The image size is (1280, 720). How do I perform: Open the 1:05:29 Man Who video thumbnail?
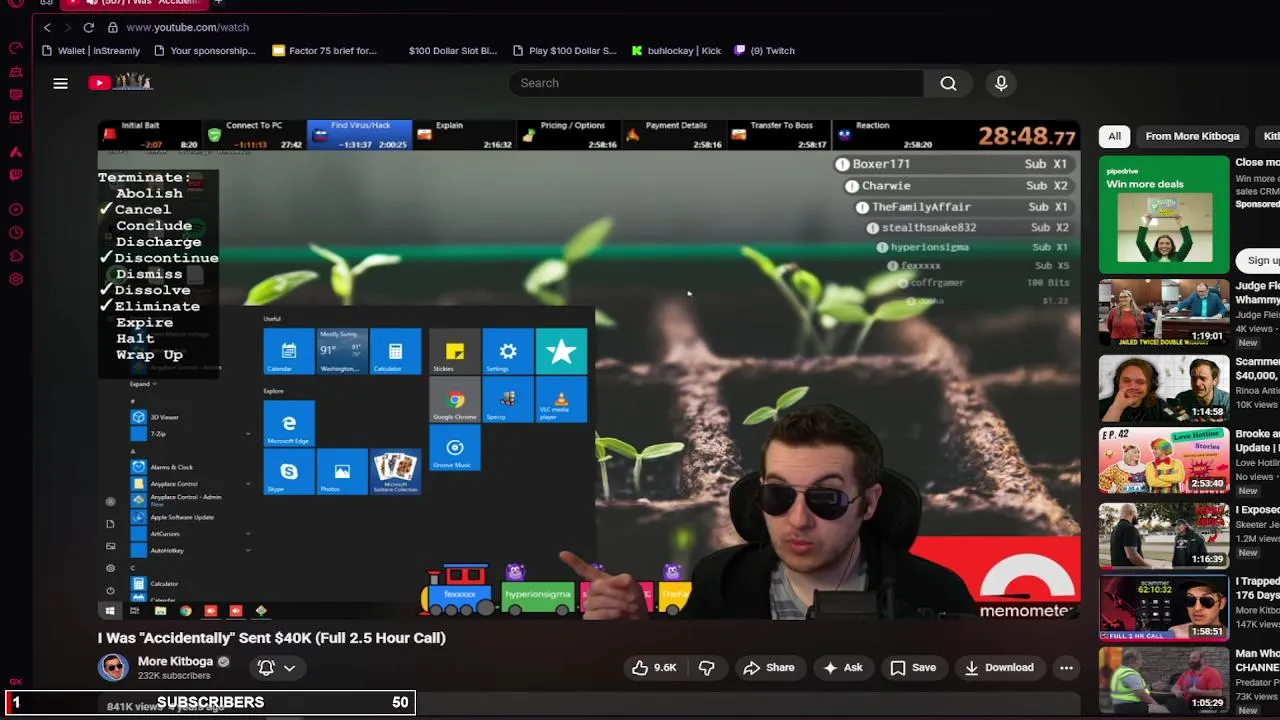(1164, 682)
